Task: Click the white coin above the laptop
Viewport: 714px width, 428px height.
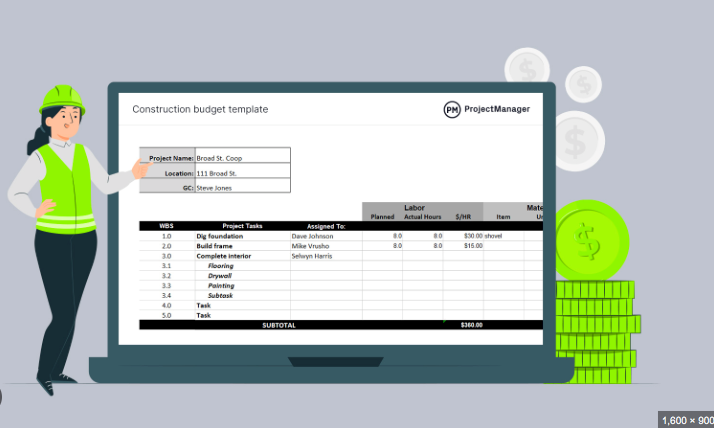Action: (526, 68)
